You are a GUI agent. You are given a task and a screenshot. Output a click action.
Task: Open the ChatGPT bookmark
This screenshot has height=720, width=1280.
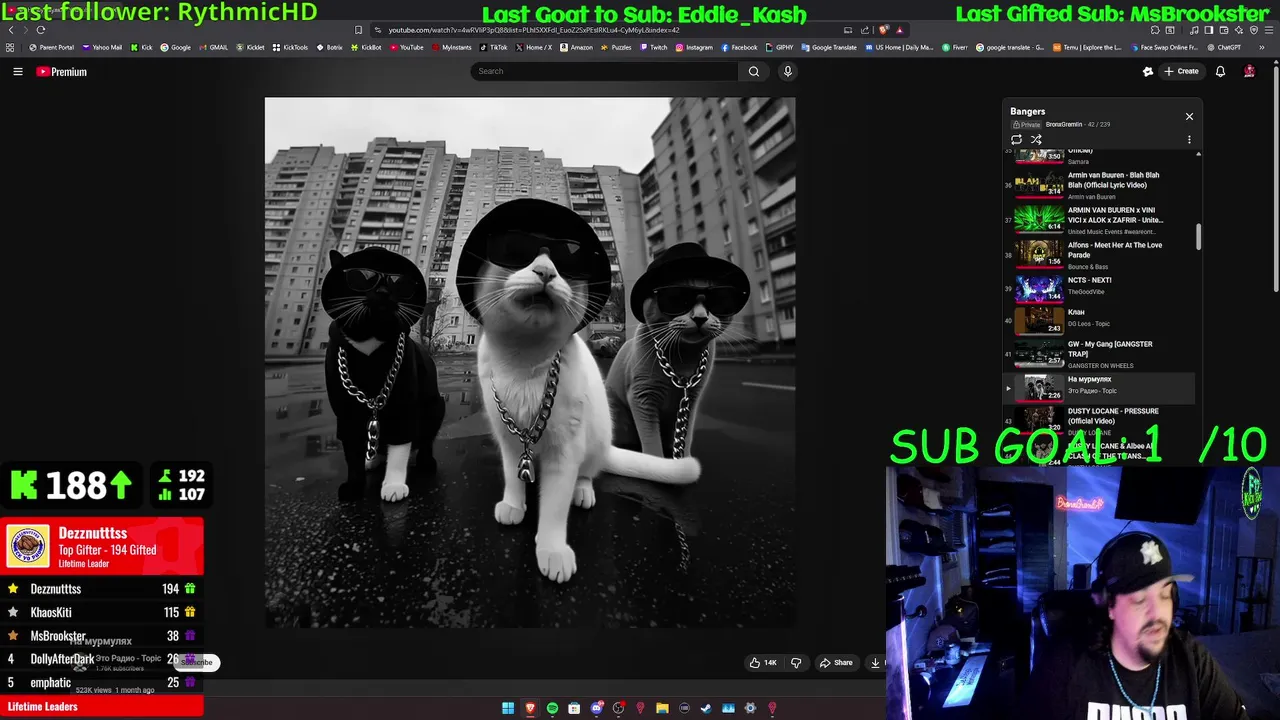click(x=1223, y=47)
